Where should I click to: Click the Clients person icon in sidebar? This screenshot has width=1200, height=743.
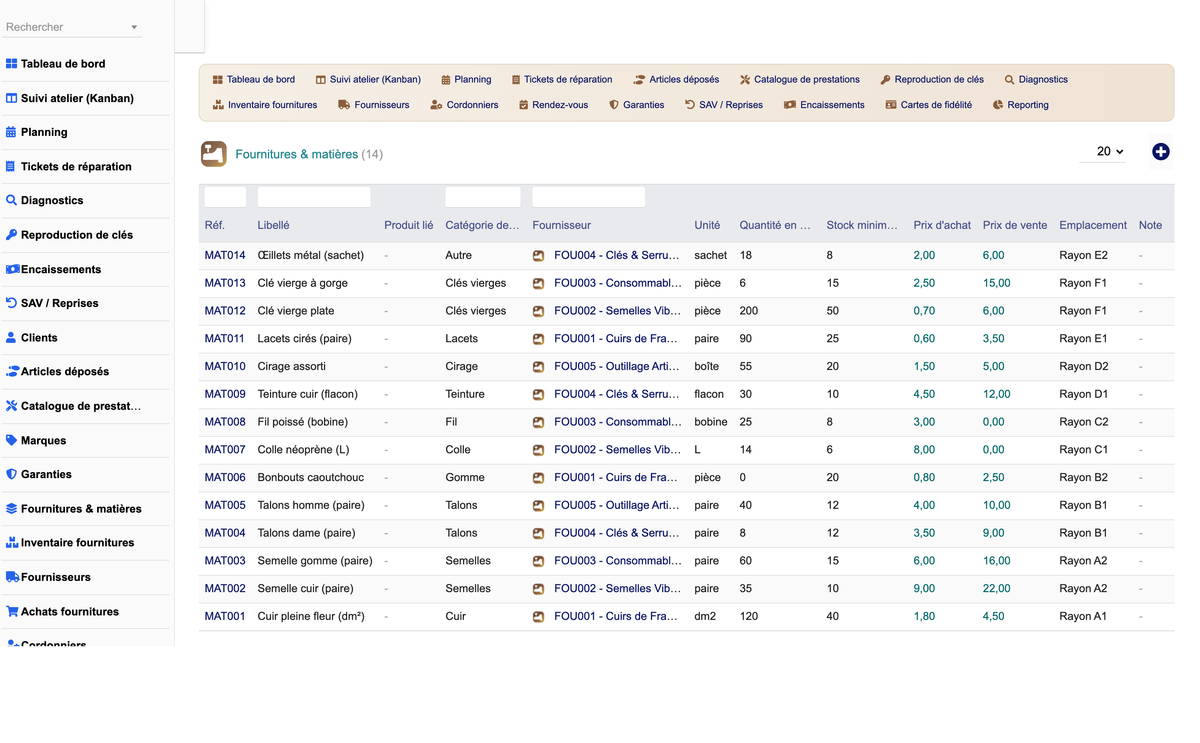point(12,337)
